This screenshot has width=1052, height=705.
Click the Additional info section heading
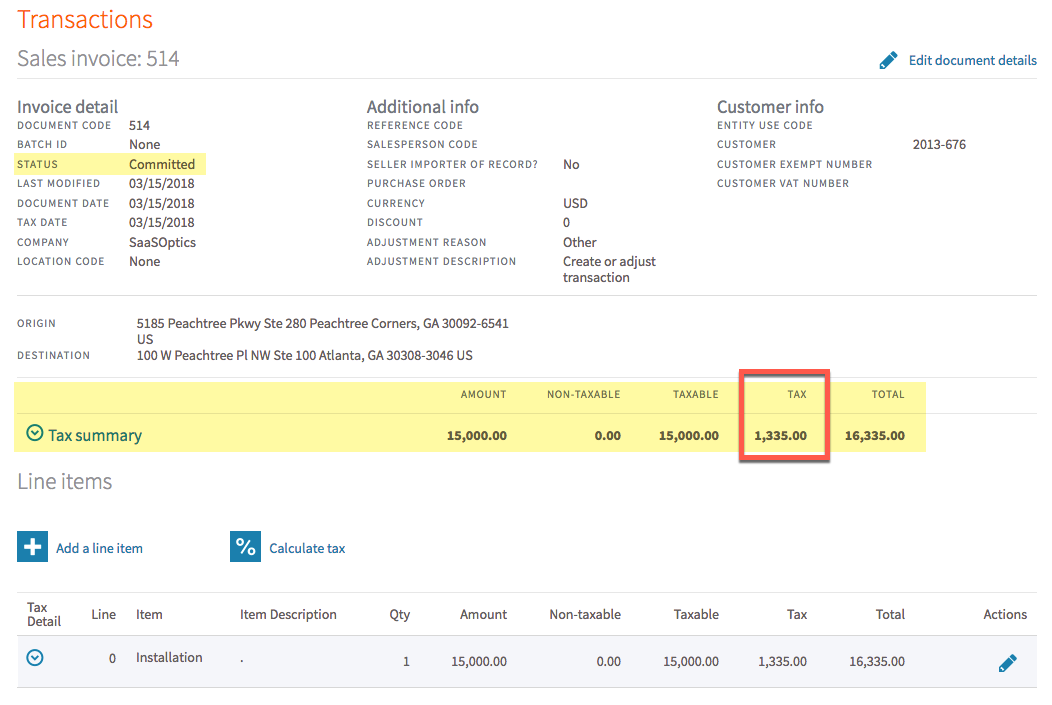423,107
